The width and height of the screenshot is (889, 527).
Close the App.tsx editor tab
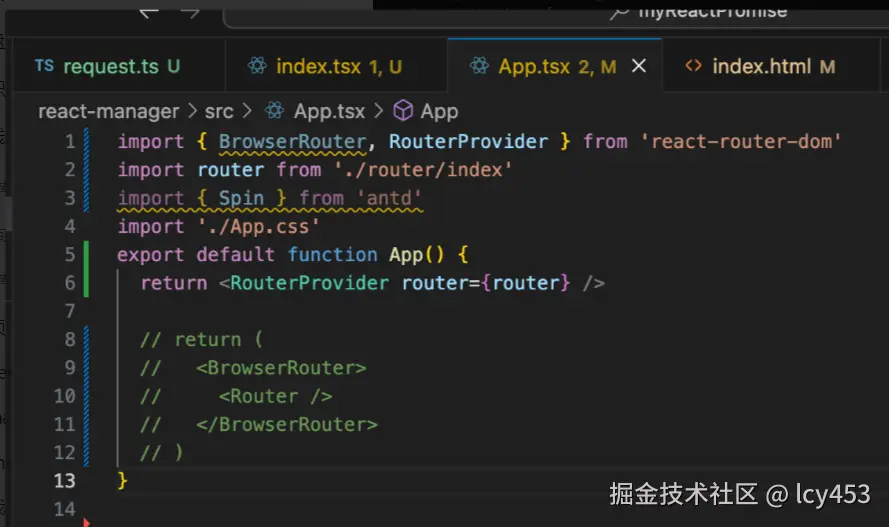[640, 66]
